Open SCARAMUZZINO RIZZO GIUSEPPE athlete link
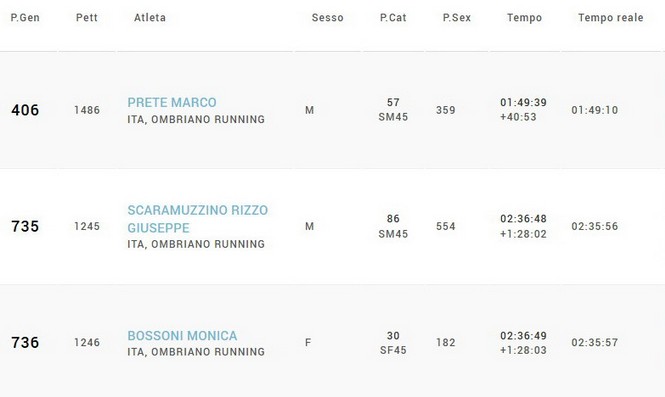665x397 pixels. [x=198, y=219]
